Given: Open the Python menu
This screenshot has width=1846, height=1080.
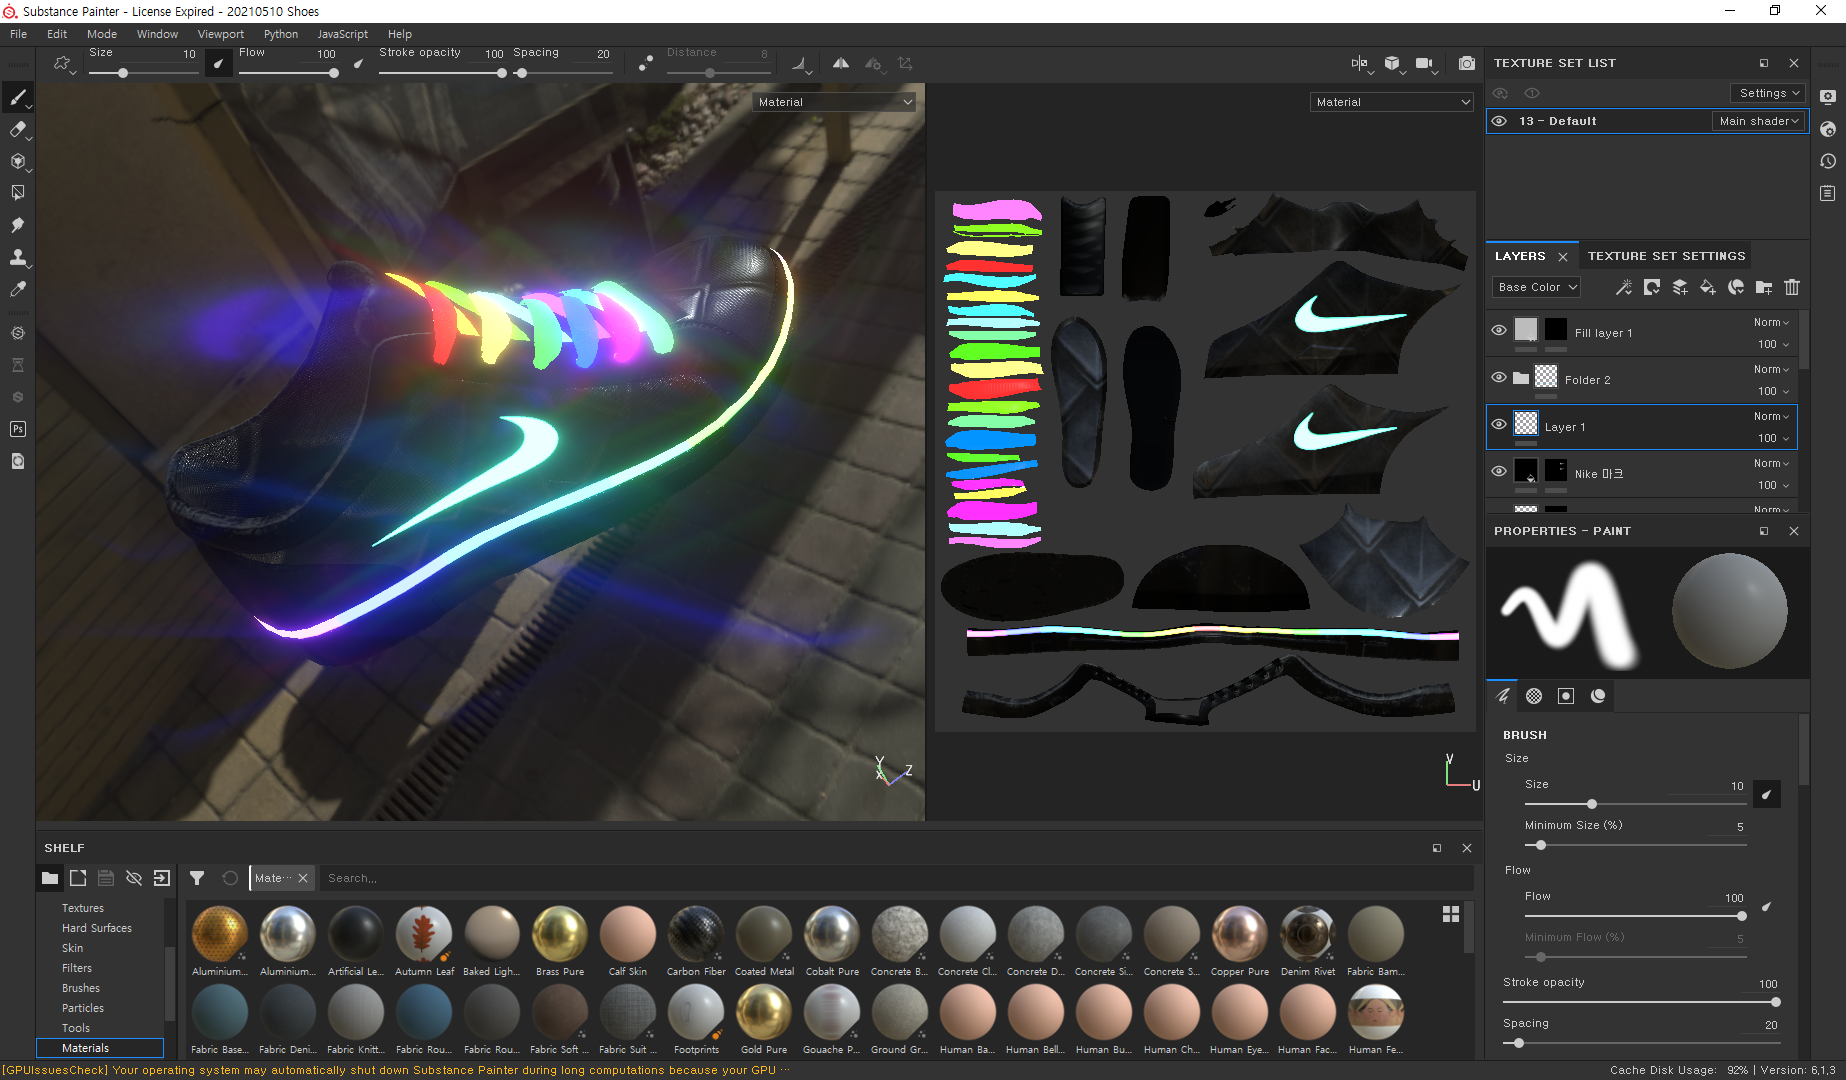Looking at the screenshot, I should pyautogui.click(x=281, y=34).
